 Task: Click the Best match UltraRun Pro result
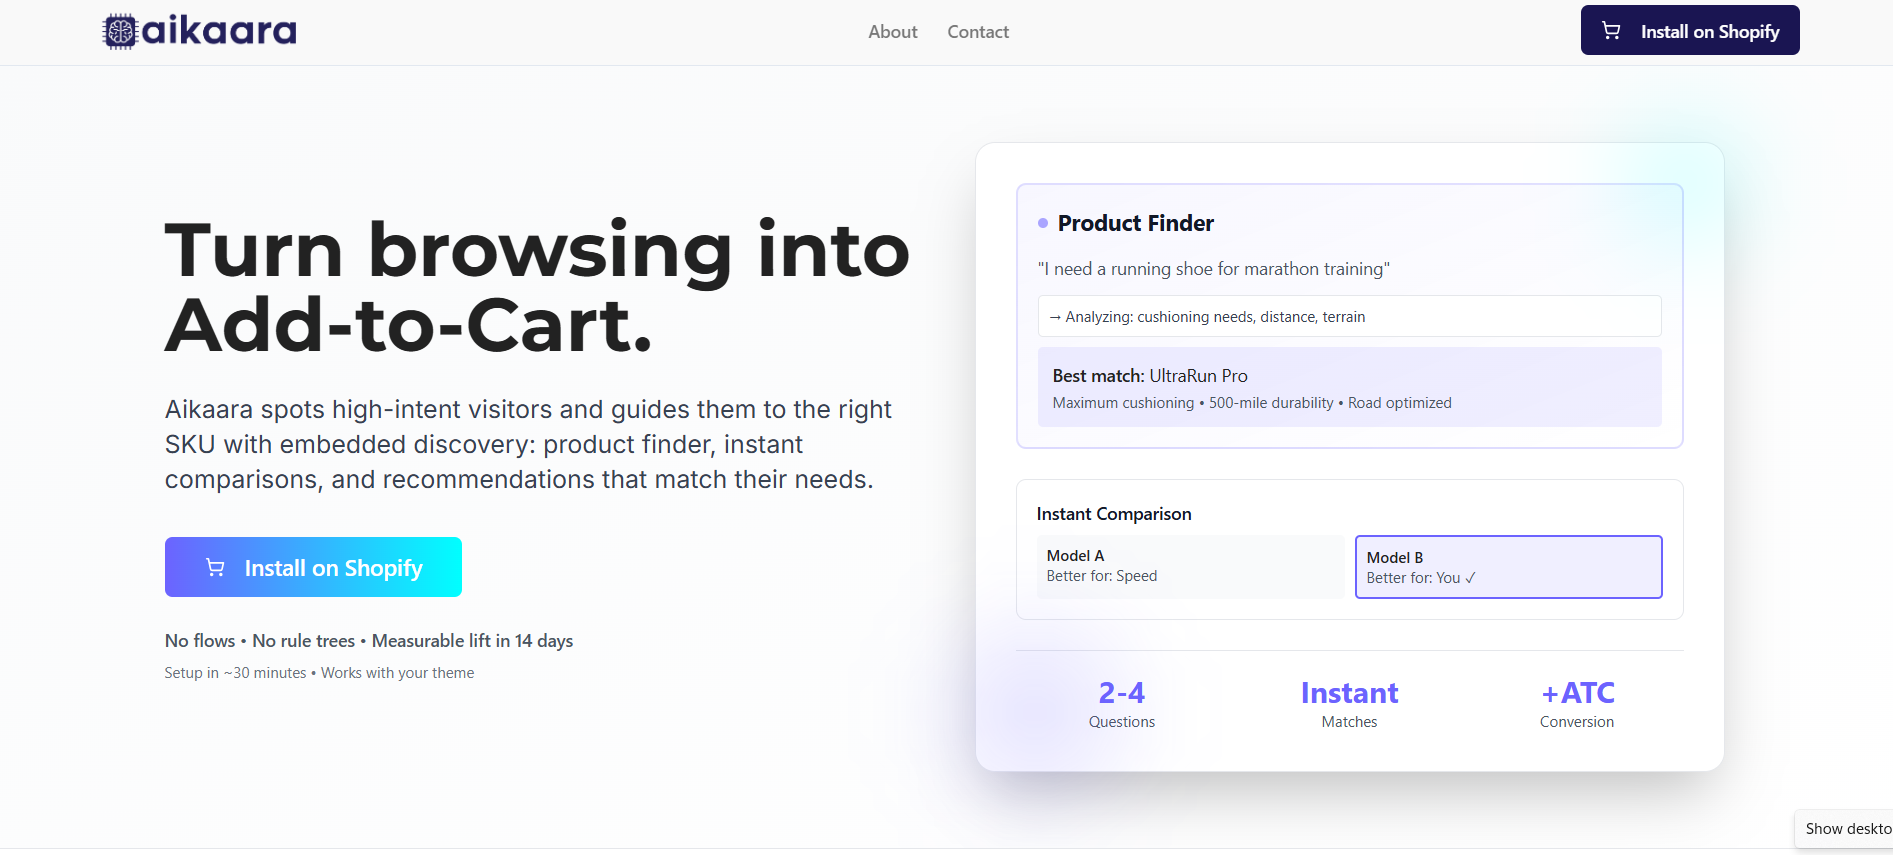(1349, 387)
